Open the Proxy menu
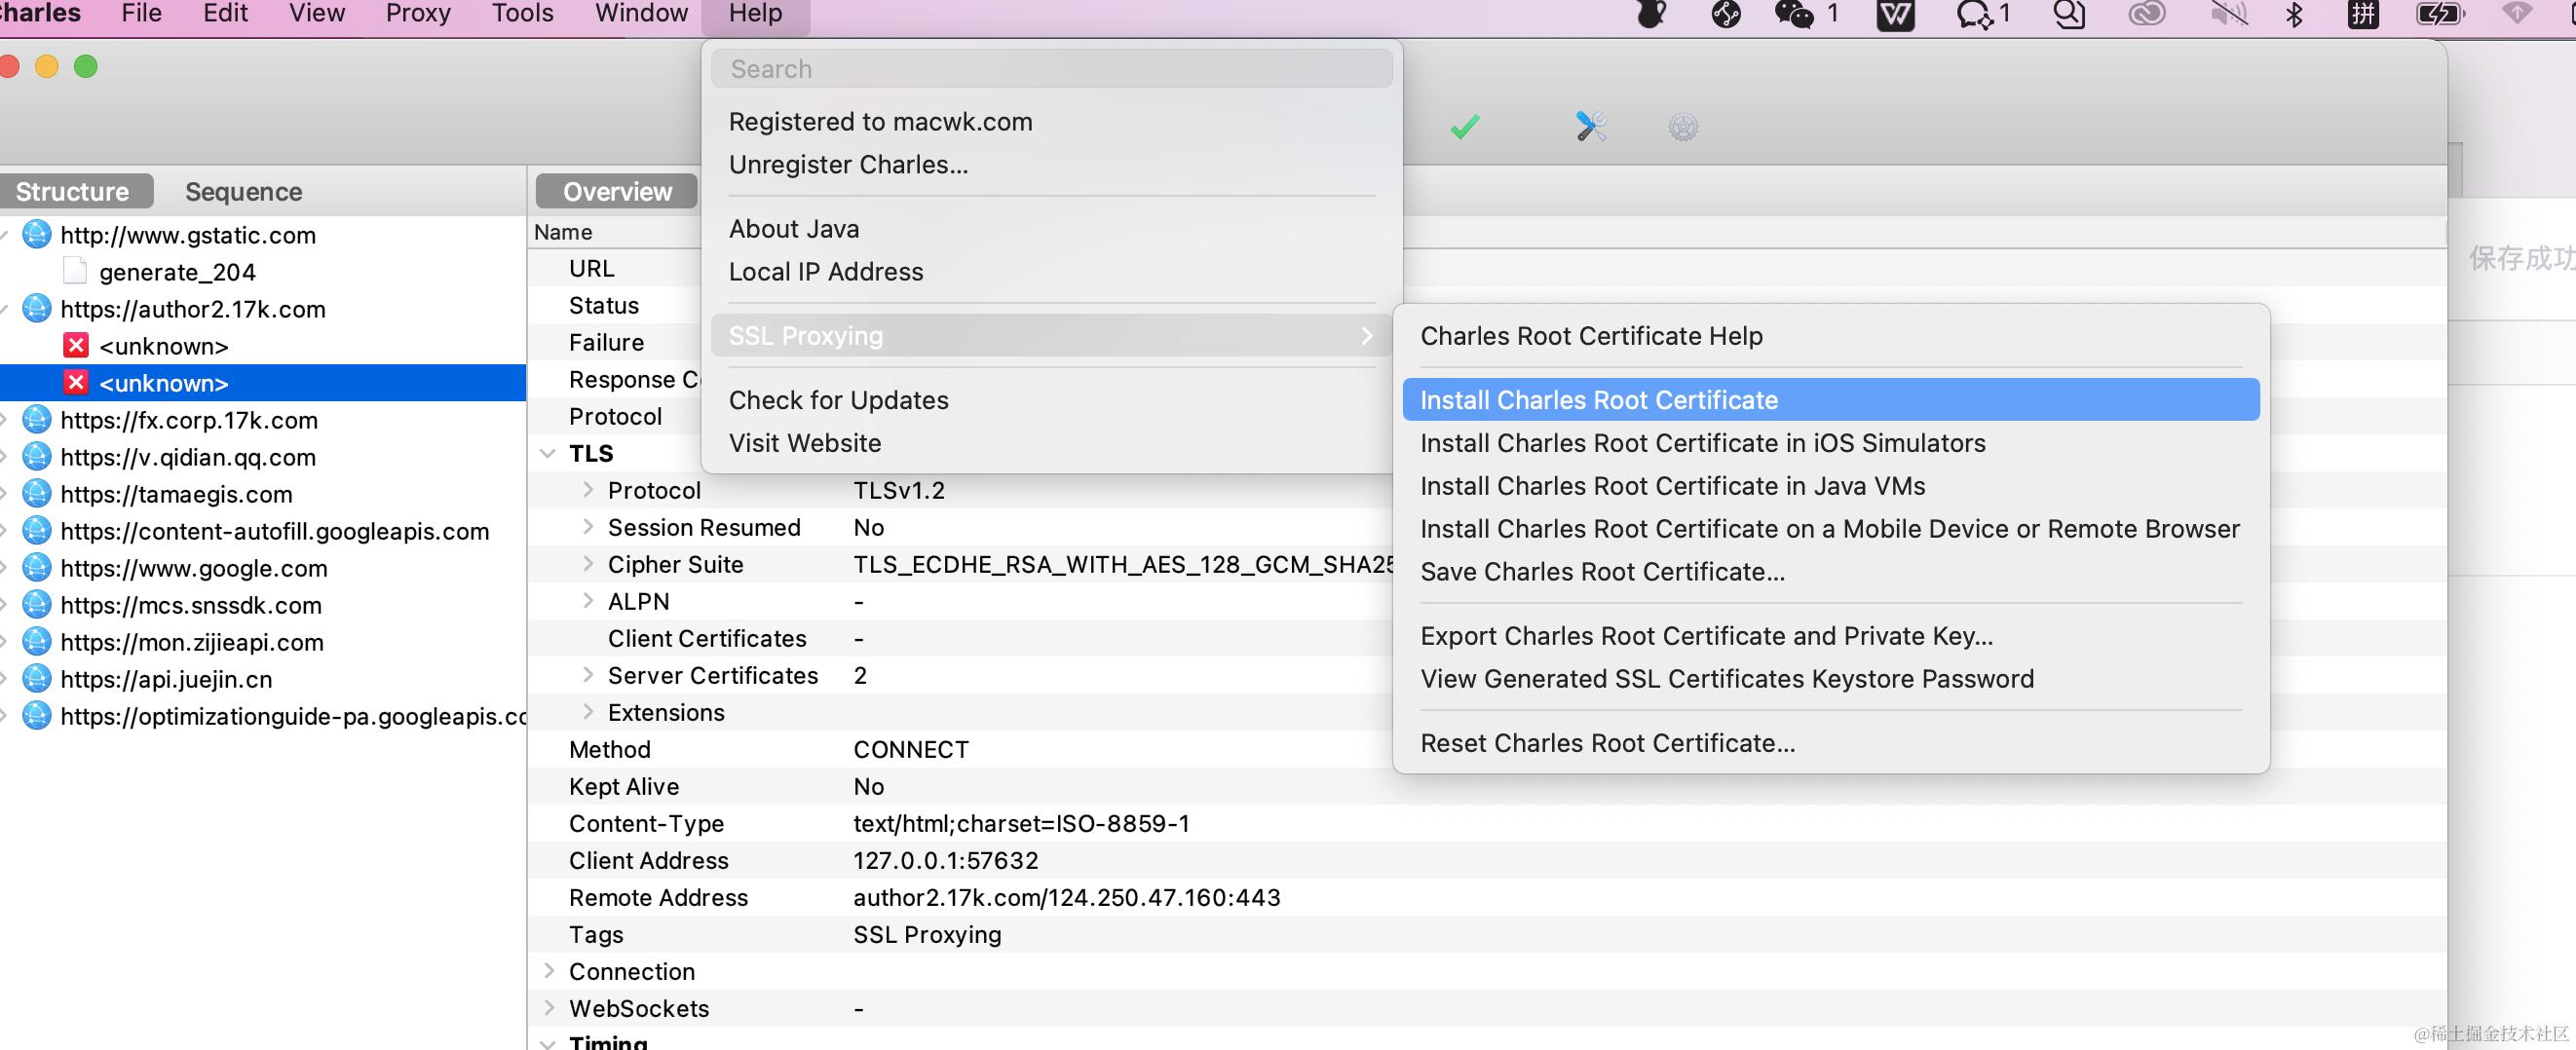Screen dimensions: 2576x1050 pos(418,14)
